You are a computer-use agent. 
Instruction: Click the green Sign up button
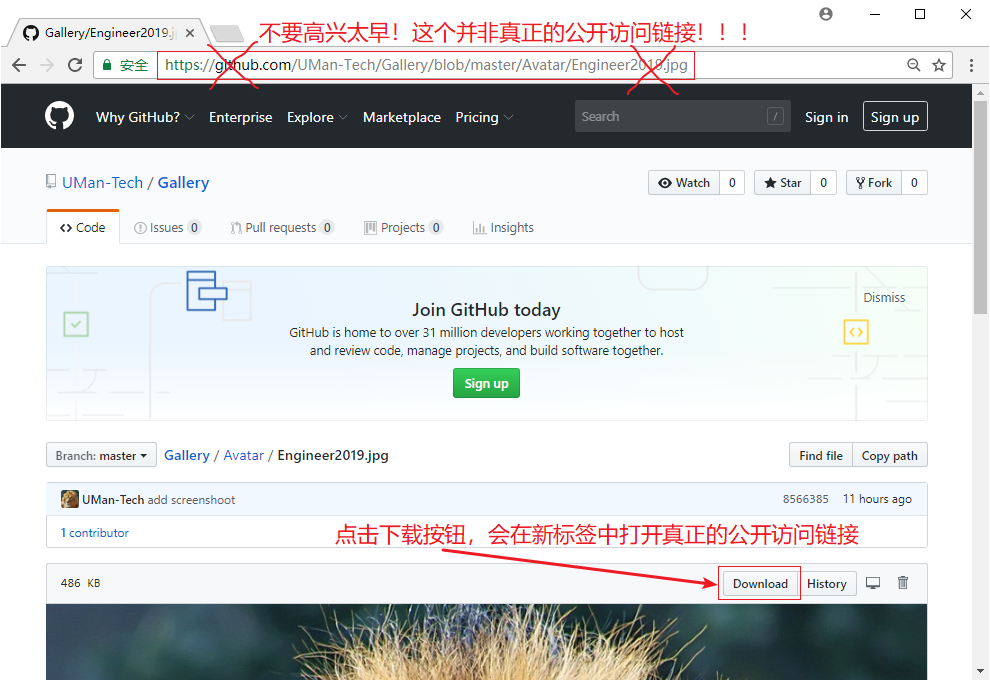(x=486, y=383)
